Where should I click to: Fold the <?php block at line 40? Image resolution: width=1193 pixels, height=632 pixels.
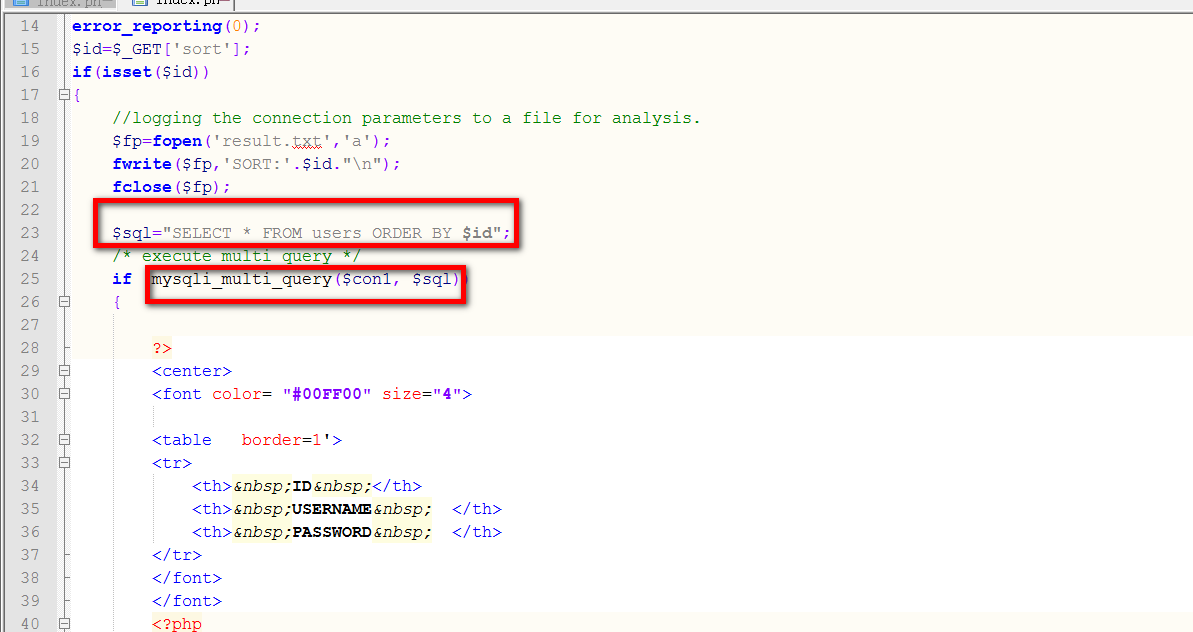(x=64, y=624)
